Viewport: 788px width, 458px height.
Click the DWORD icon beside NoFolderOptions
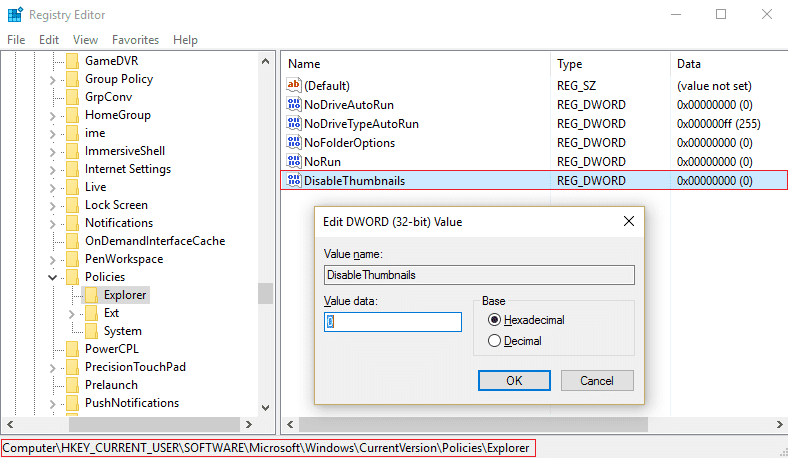click(294, 143)
